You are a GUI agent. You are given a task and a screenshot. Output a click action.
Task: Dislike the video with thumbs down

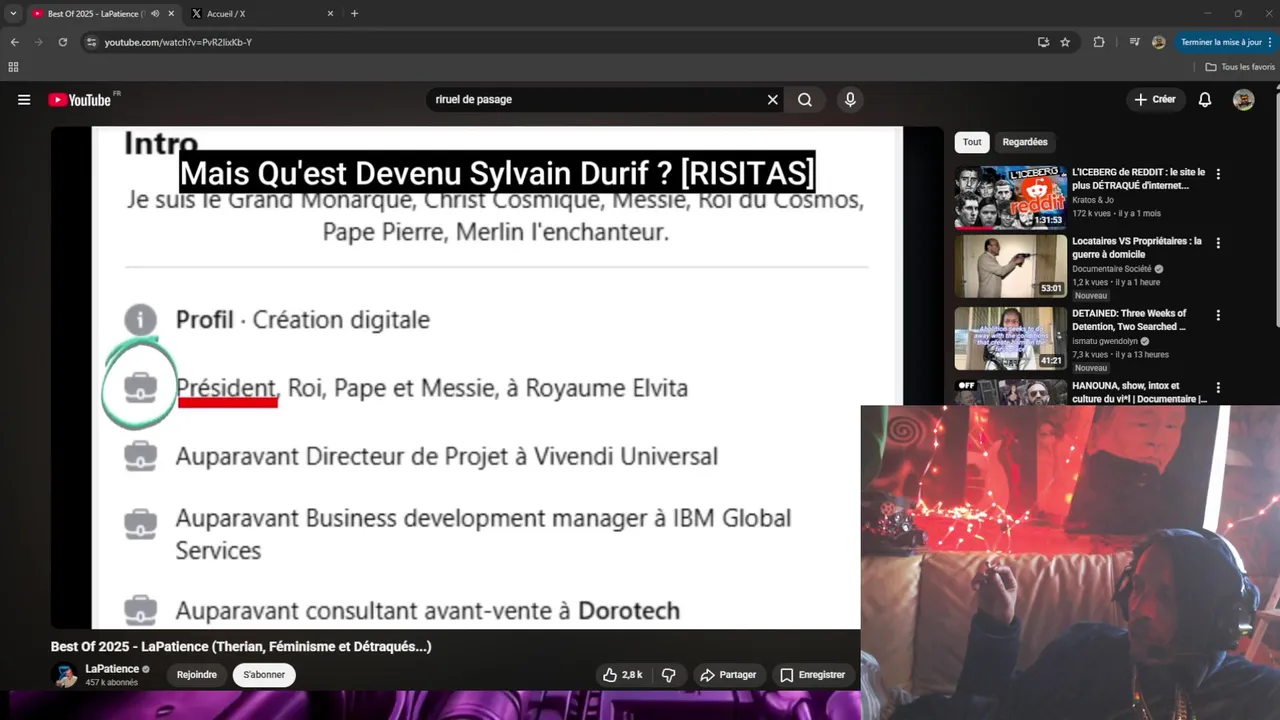[x=669, y=675]
